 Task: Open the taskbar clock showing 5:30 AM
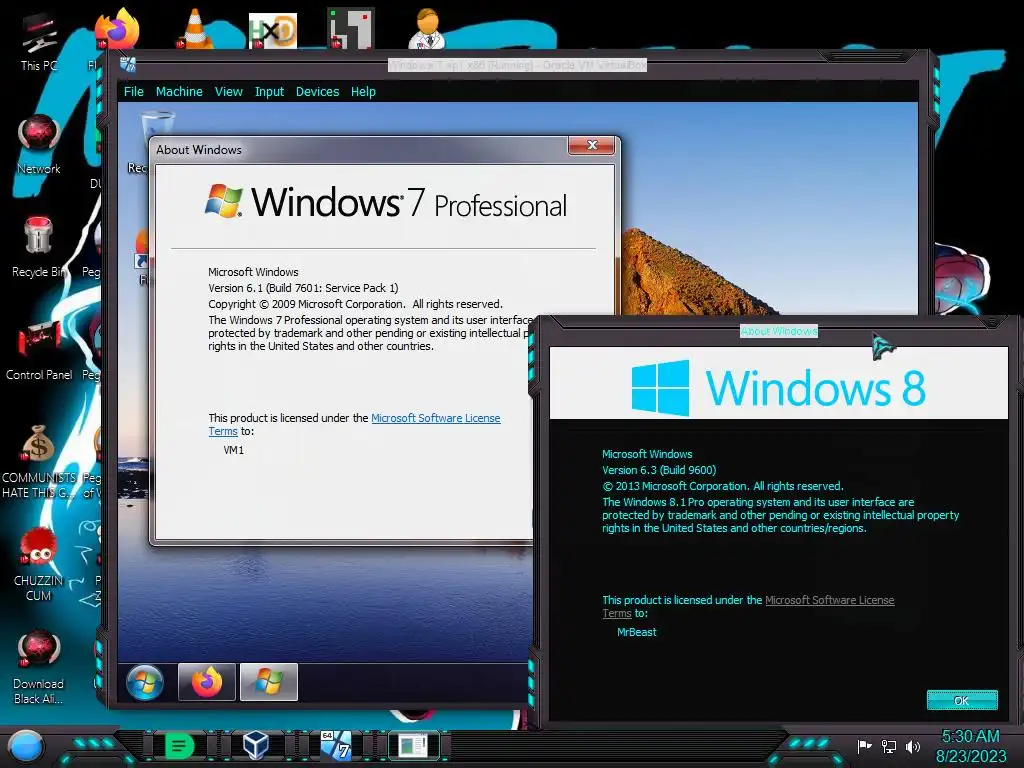pos(971,737)
